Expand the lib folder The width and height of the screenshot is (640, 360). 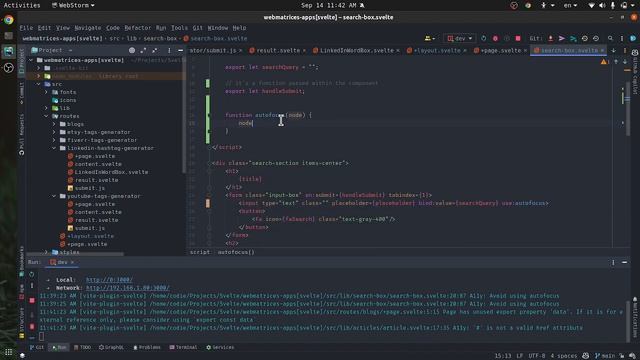tap(46, 108)
